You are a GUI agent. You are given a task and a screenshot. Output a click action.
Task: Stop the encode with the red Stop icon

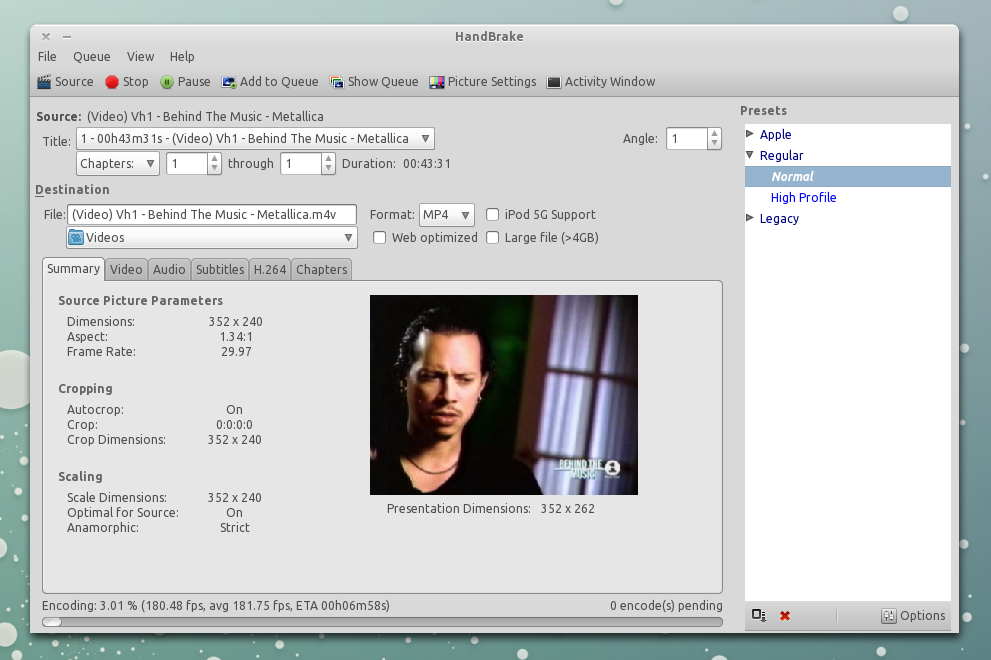pos(112,82)
